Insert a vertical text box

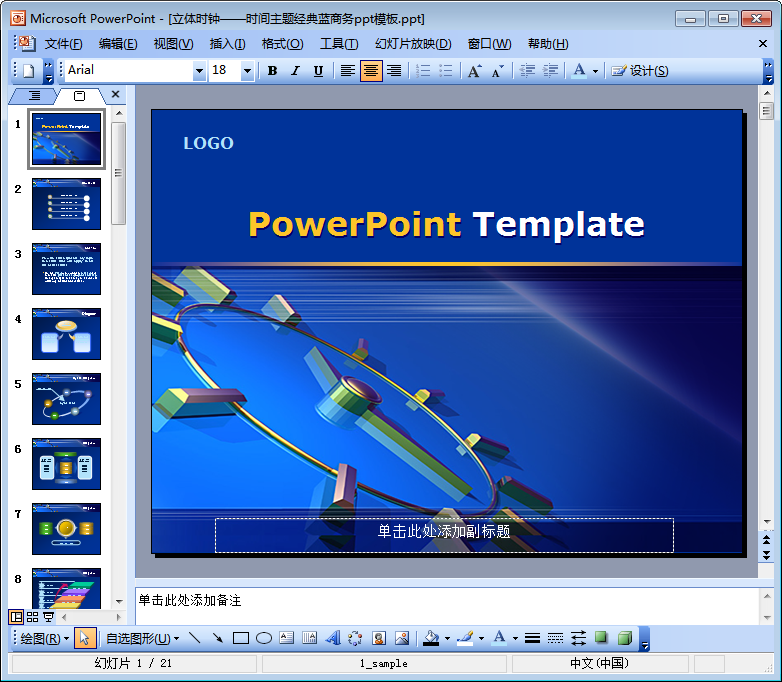point(309,638)
